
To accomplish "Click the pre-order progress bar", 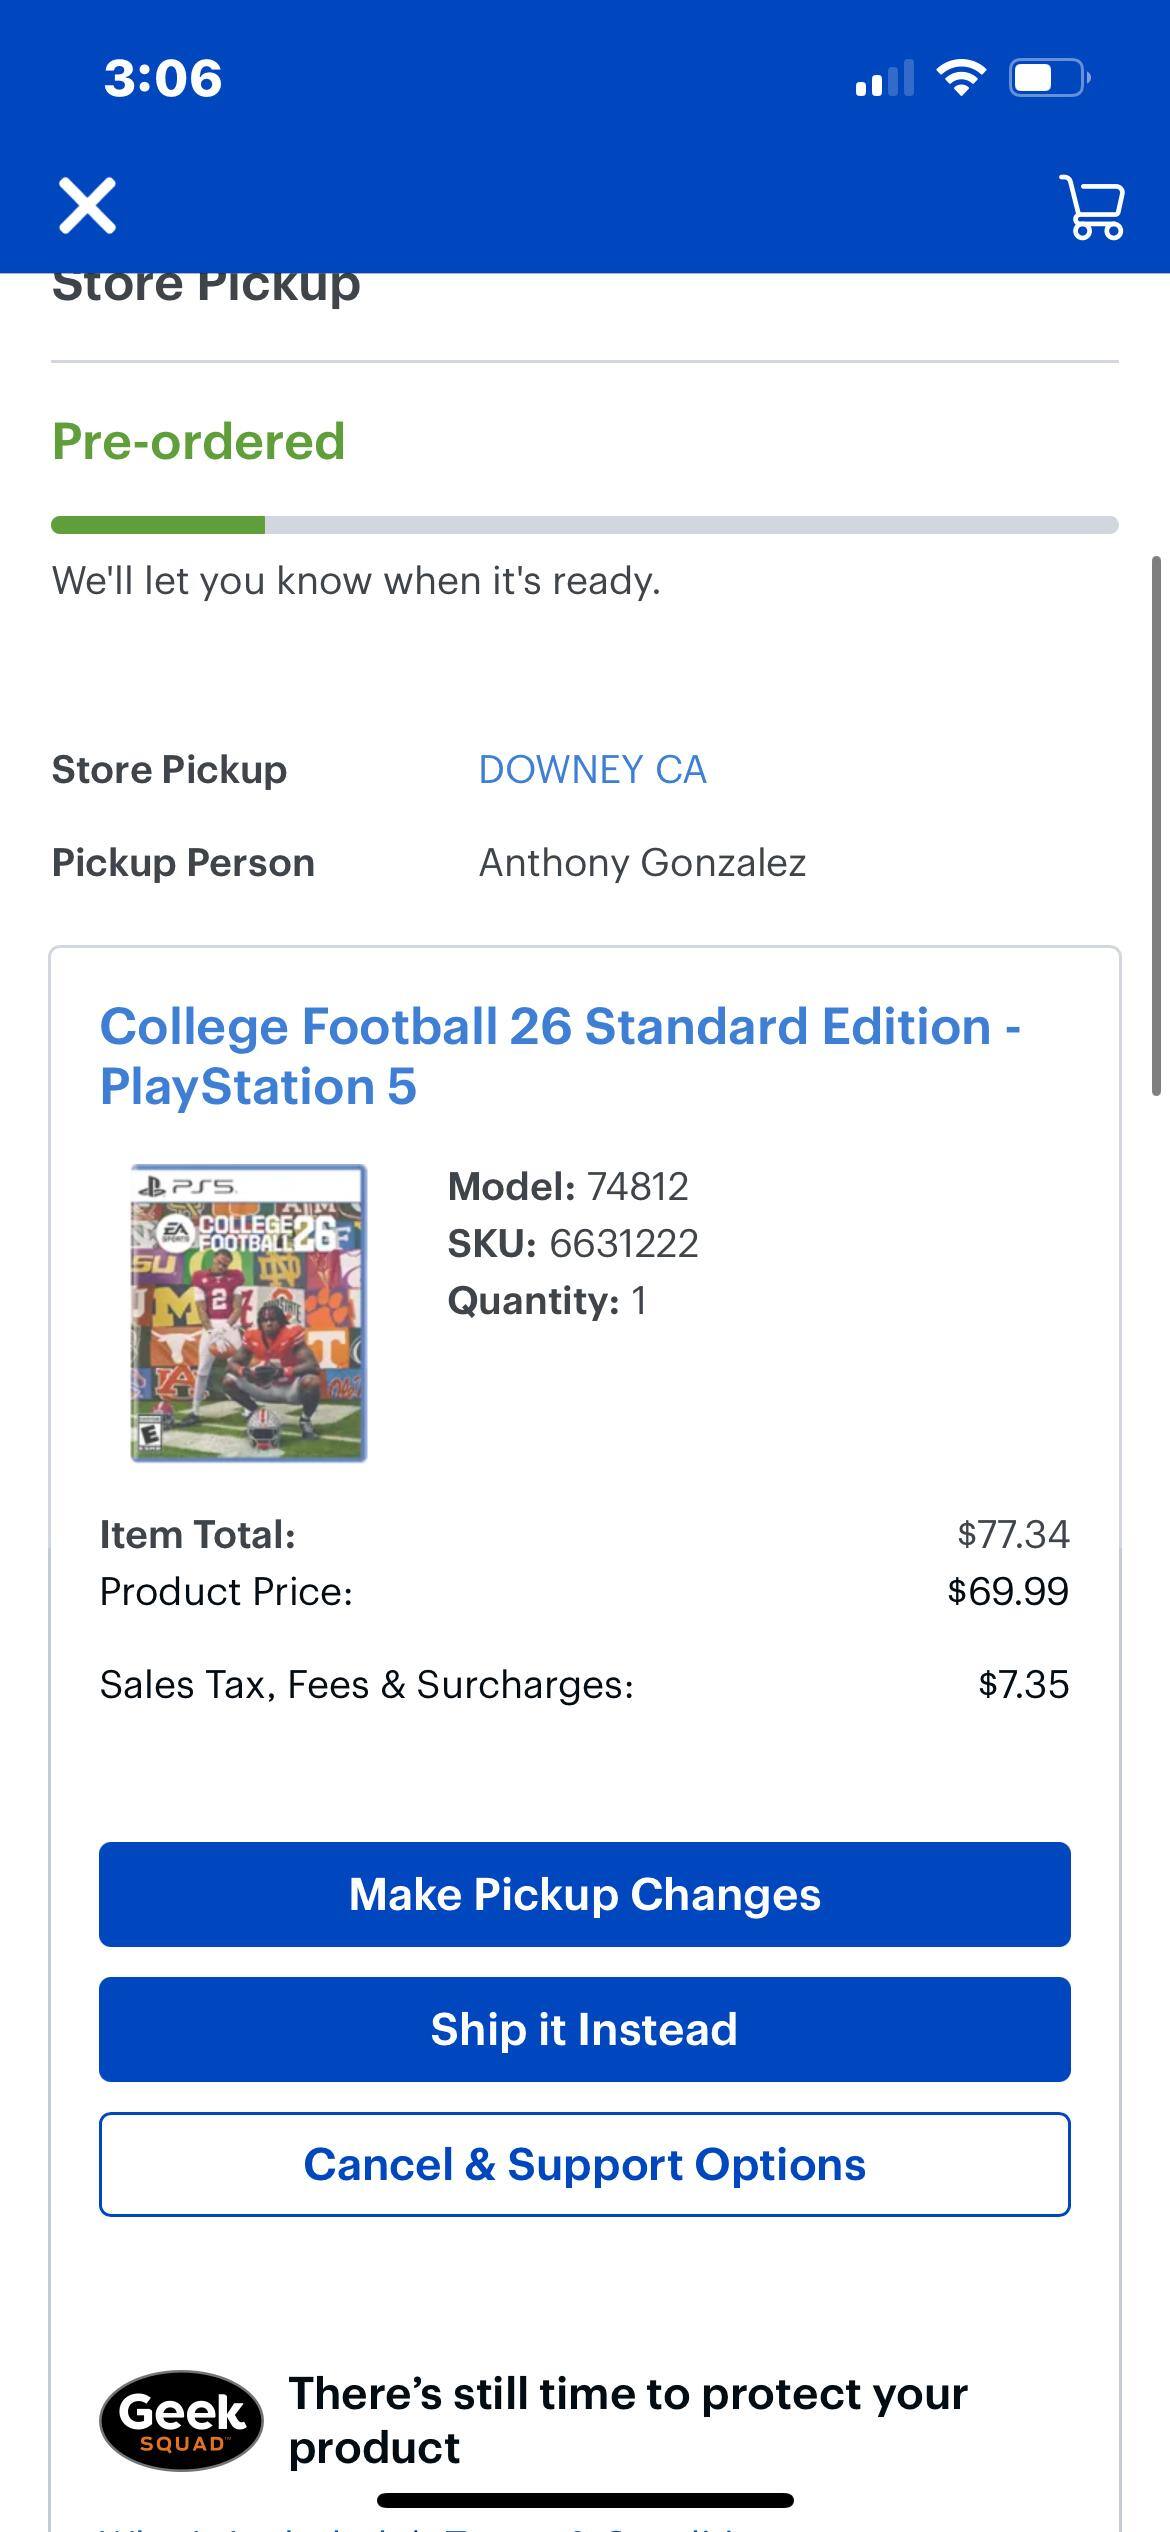I will (x=585, y=525).
